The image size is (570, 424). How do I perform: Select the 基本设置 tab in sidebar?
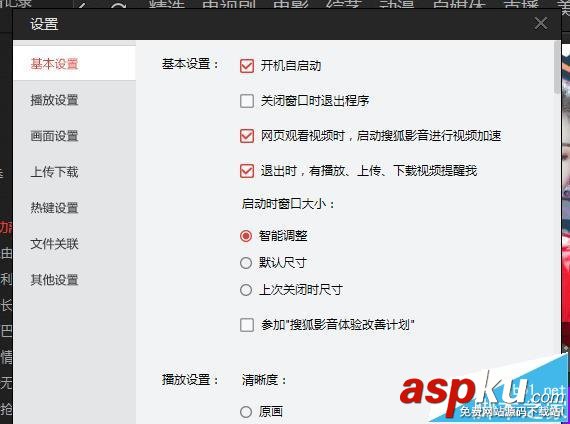[x=74, y=64]
